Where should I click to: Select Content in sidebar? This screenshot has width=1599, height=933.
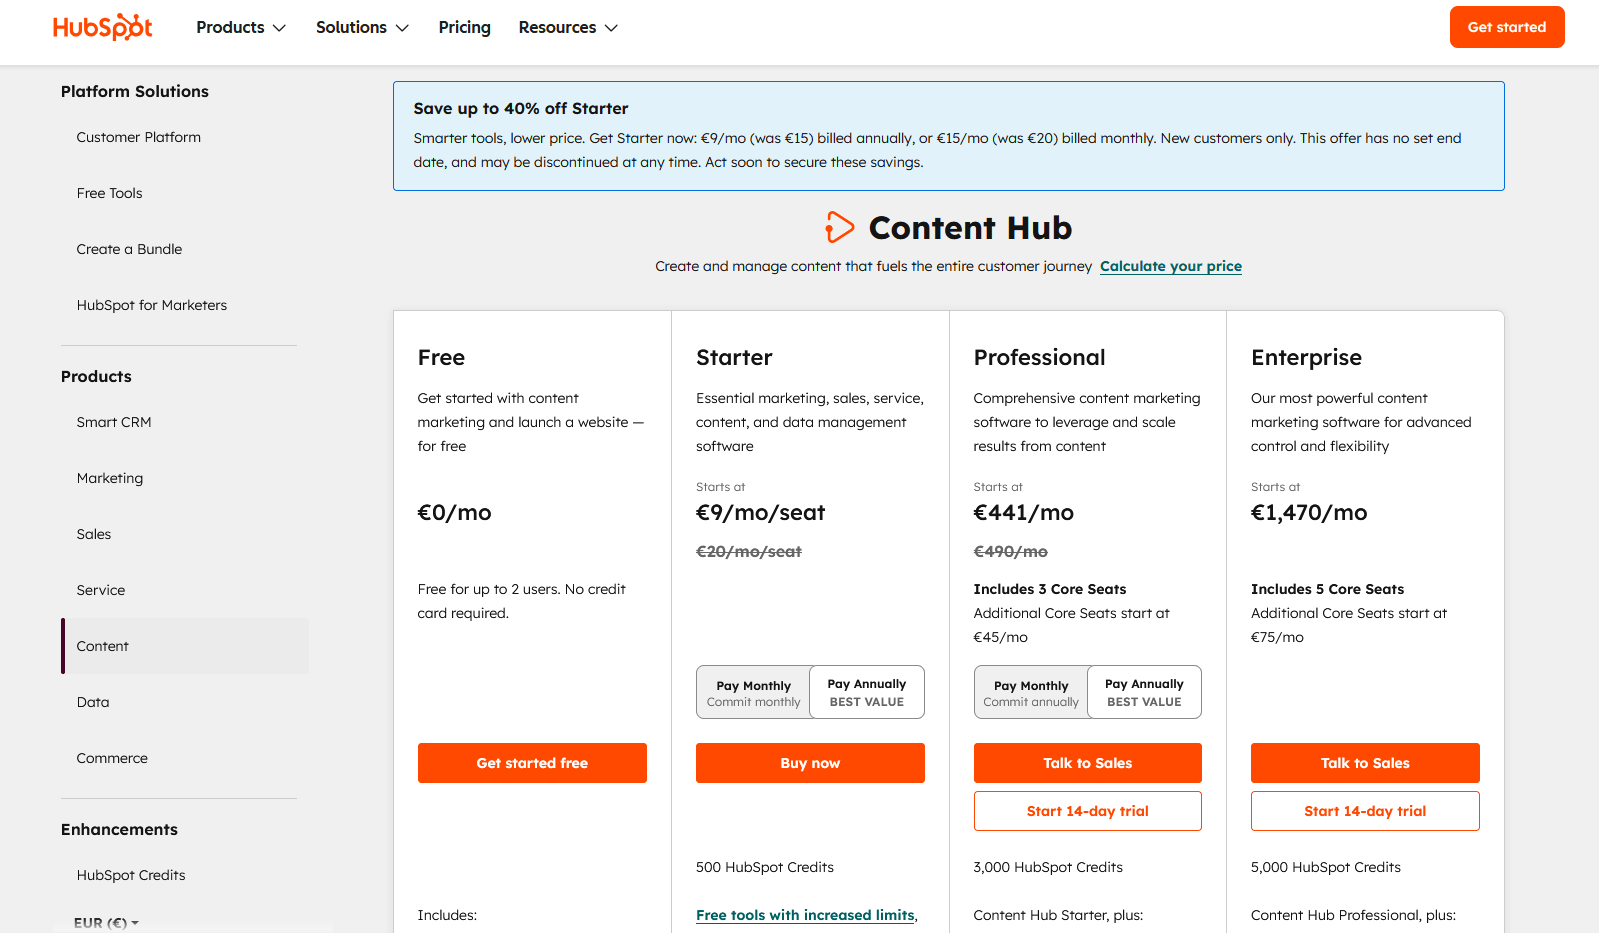[x=185, y=646]
